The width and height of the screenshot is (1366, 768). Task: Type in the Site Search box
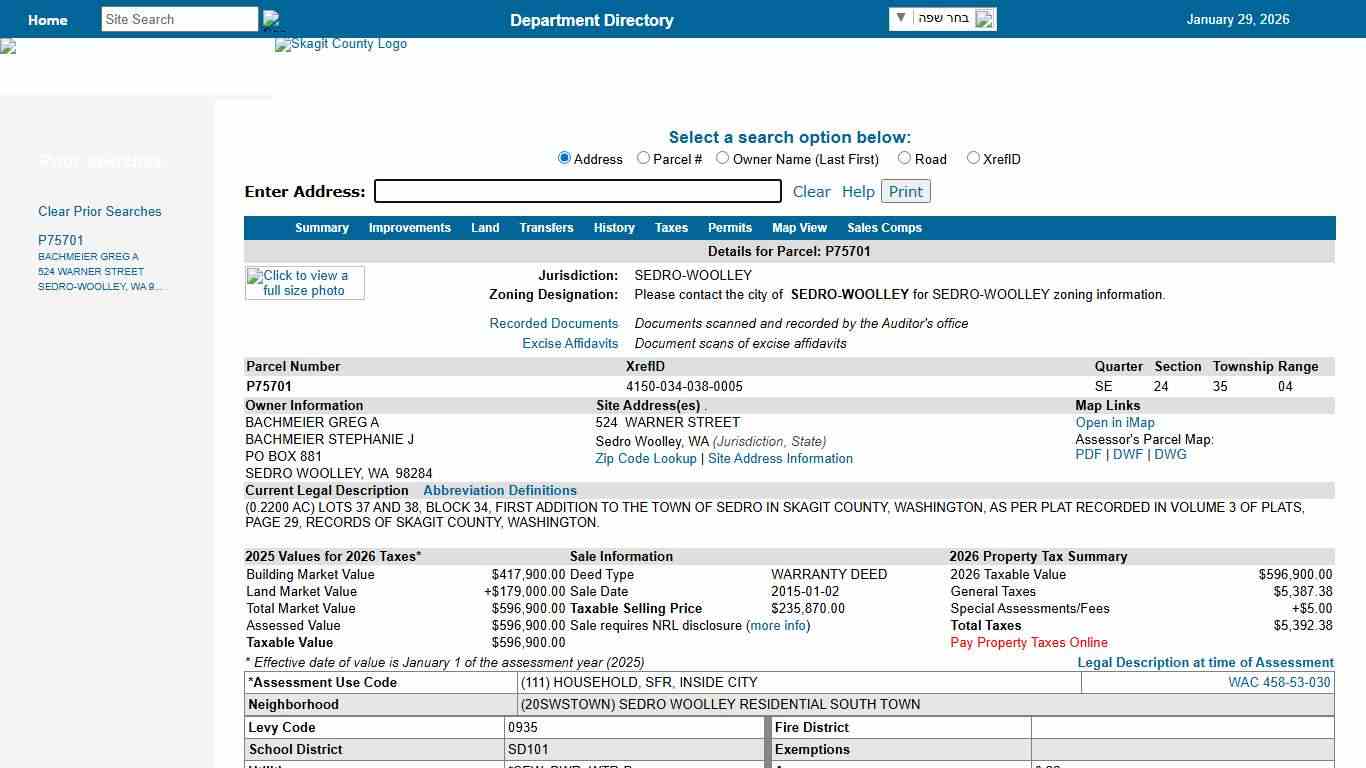(x=179, y=19)
